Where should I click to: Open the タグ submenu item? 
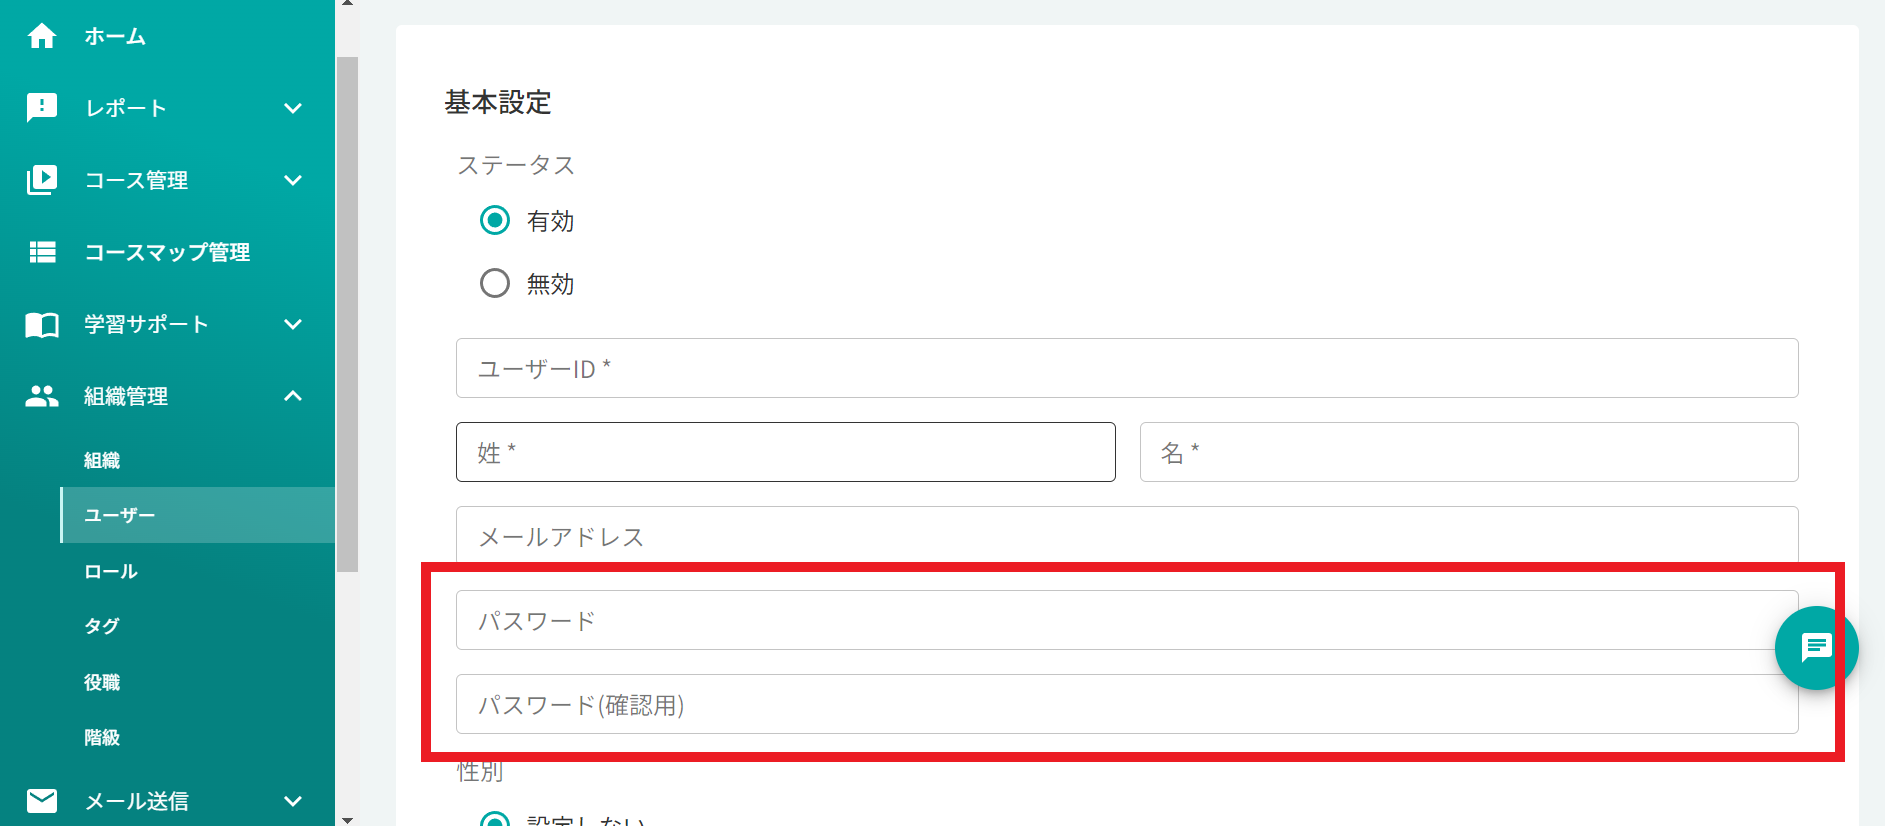coord(102,626)
